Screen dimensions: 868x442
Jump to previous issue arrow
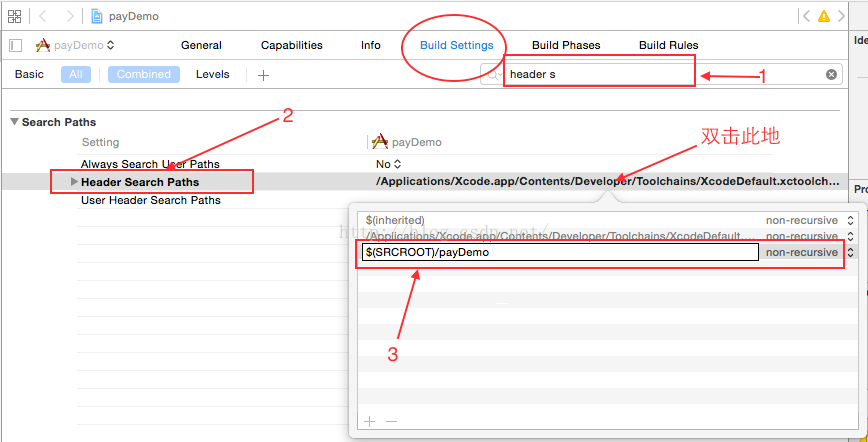click(807, 16)
